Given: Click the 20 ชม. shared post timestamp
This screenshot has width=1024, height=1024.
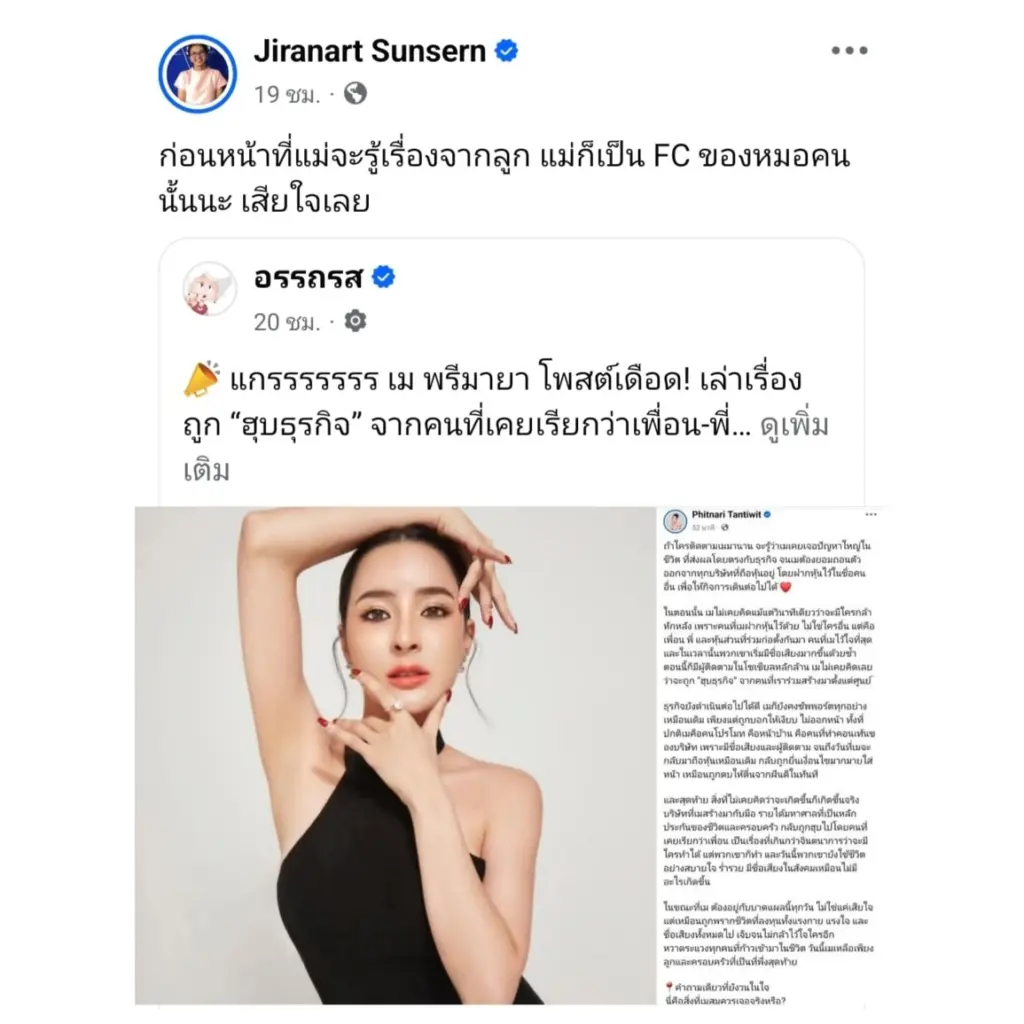Looking at the screenshot, I should click(x=287, y=322).
